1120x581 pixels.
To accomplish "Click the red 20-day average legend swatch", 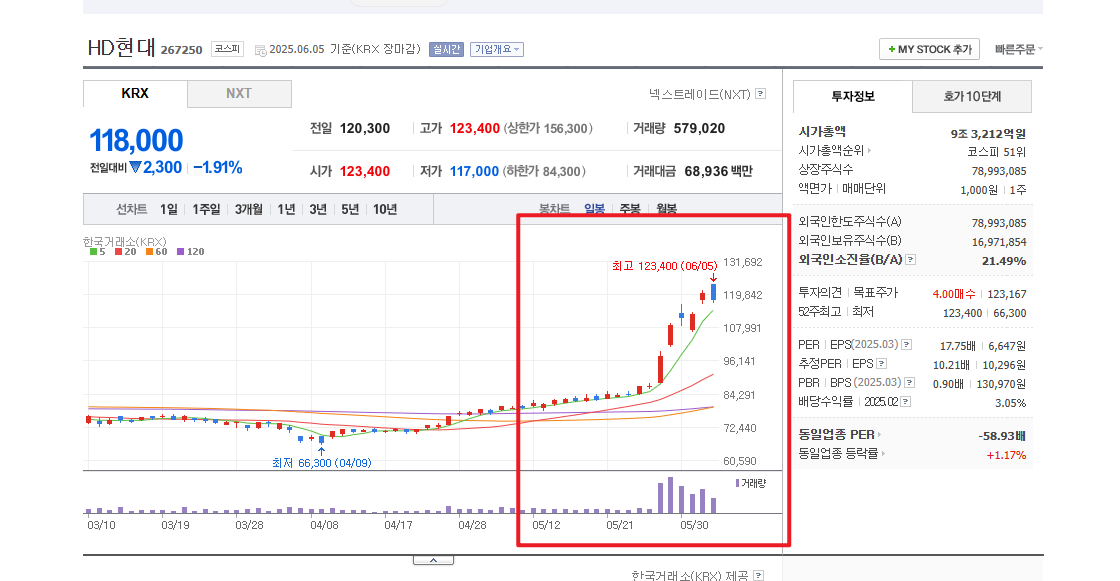I will coord(119,252).
